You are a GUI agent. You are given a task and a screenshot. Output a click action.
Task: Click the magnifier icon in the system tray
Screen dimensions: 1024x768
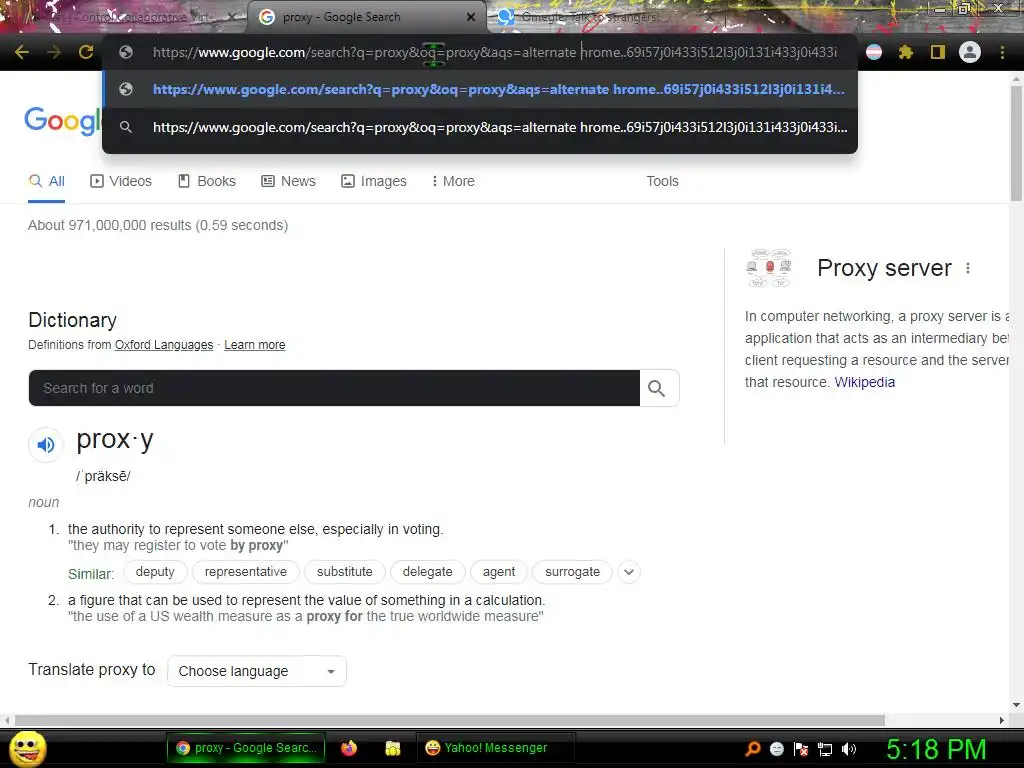(x=753, y=748)
